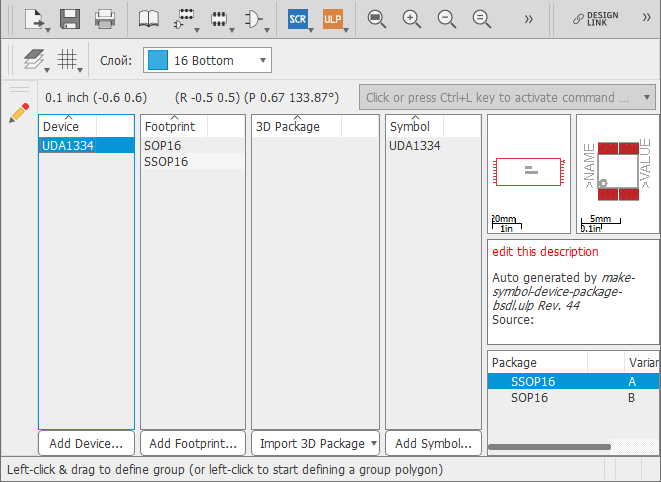Open the Design Link tool

pyautogui.click(x=596, y=19)
